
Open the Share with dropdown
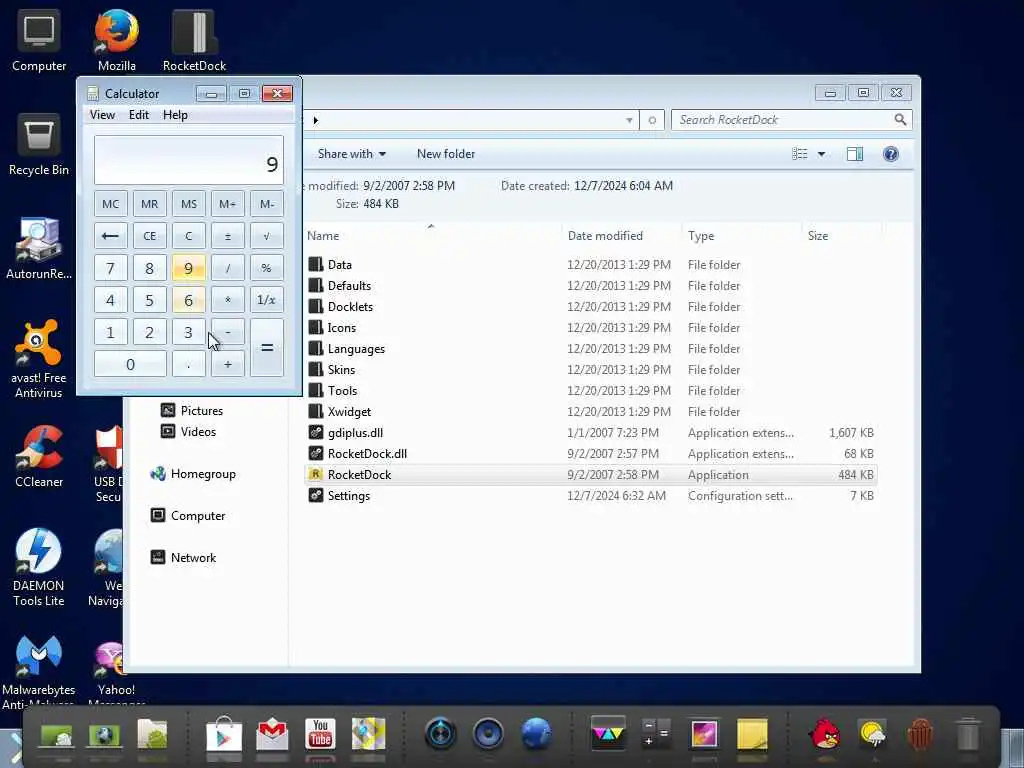pos(352,154)
